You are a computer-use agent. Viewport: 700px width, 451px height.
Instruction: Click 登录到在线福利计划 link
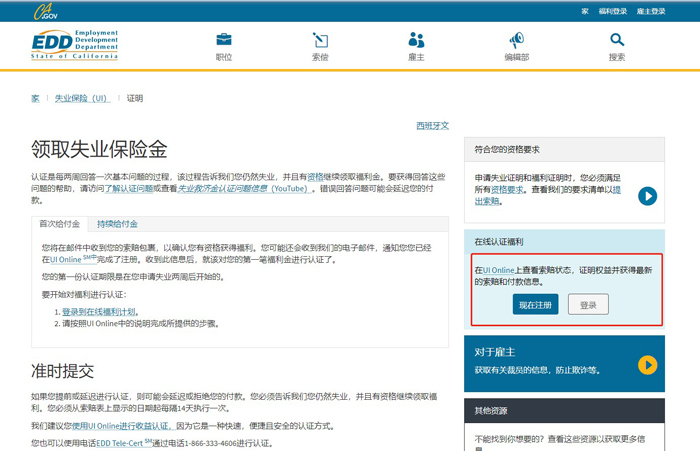(x=99, y=312)
